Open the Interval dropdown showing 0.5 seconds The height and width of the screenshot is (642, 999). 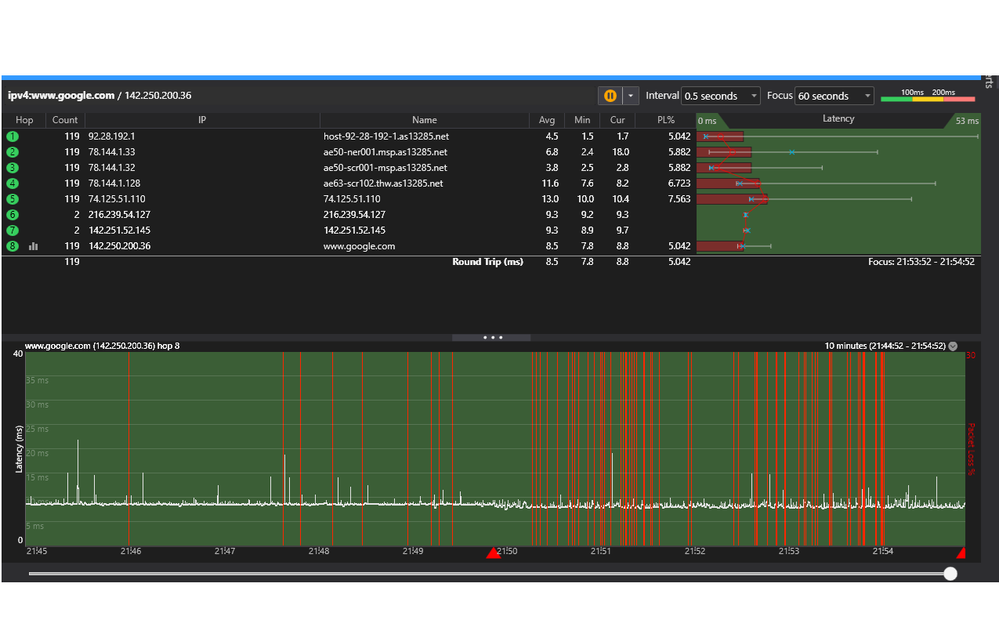(720, 96)
